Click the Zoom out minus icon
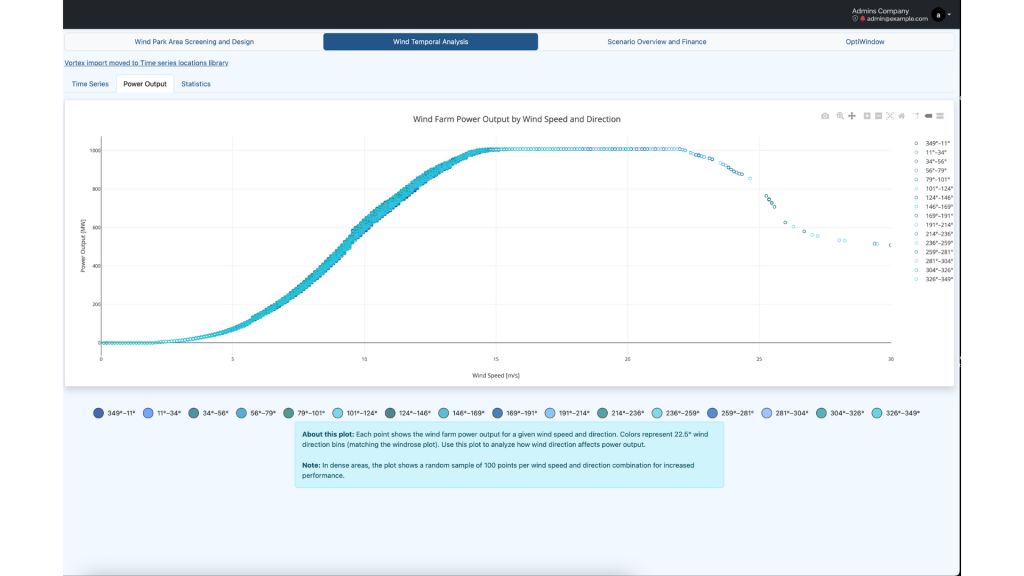Image resolution: width=1024 pixels, height=576 pixels. coord(878,116)
